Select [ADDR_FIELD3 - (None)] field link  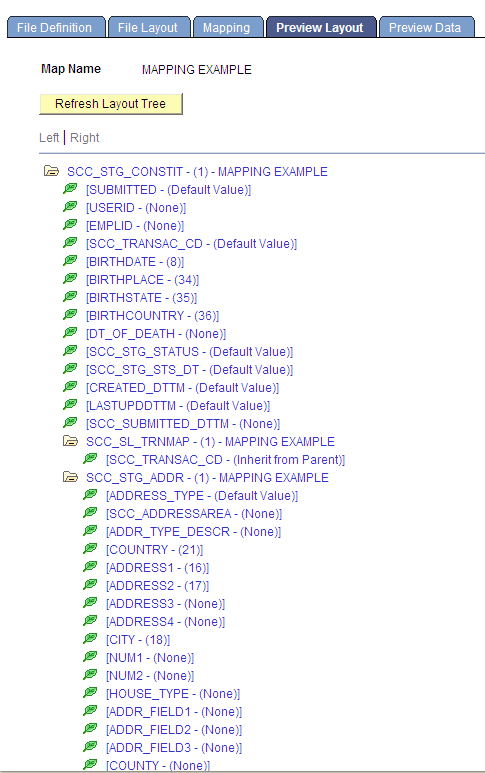point(174,747)
